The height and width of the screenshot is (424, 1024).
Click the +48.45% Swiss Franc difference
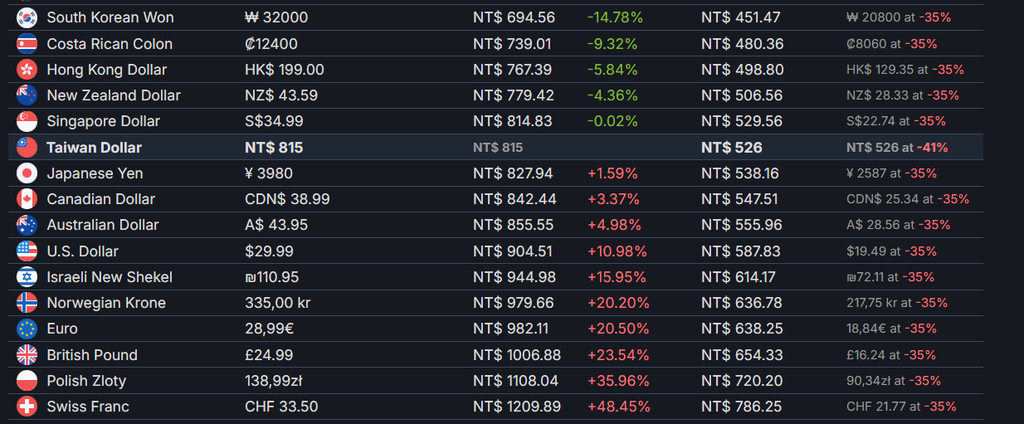point(618,406)
